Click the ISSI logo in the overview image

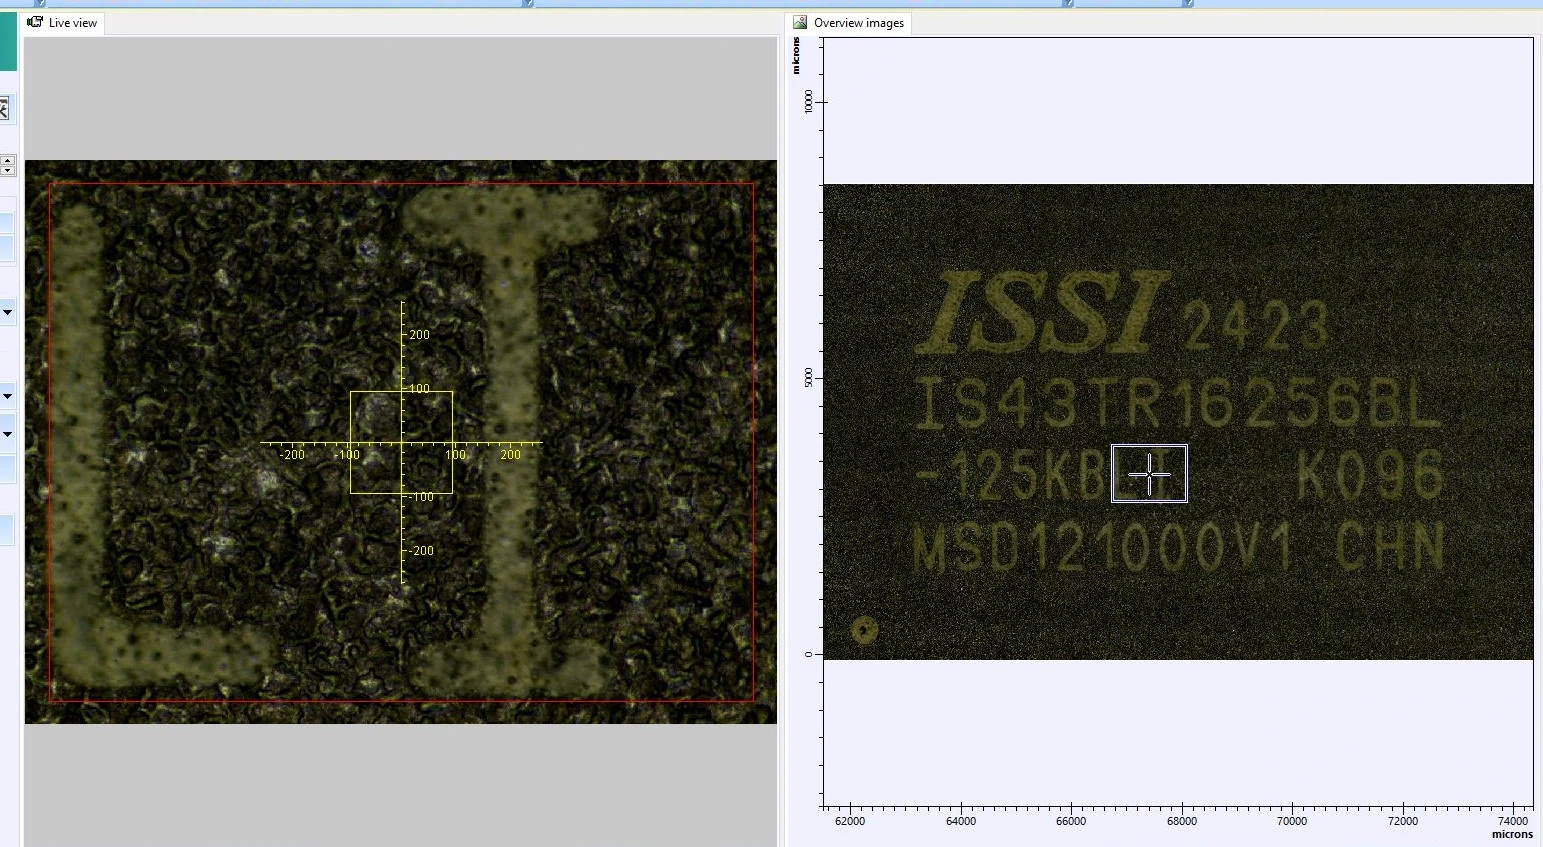(1043, 313)
